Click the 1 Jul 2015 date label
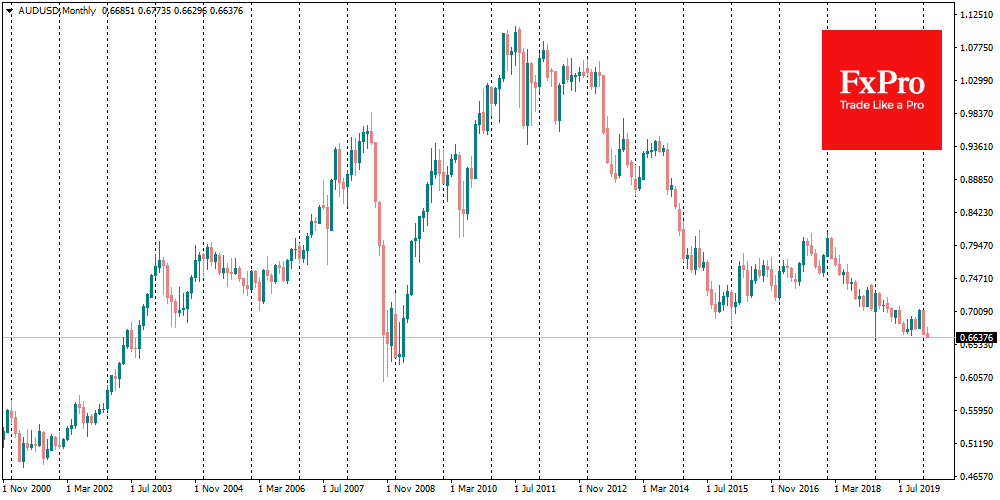The image size is (1000, 500). point(726,489)
